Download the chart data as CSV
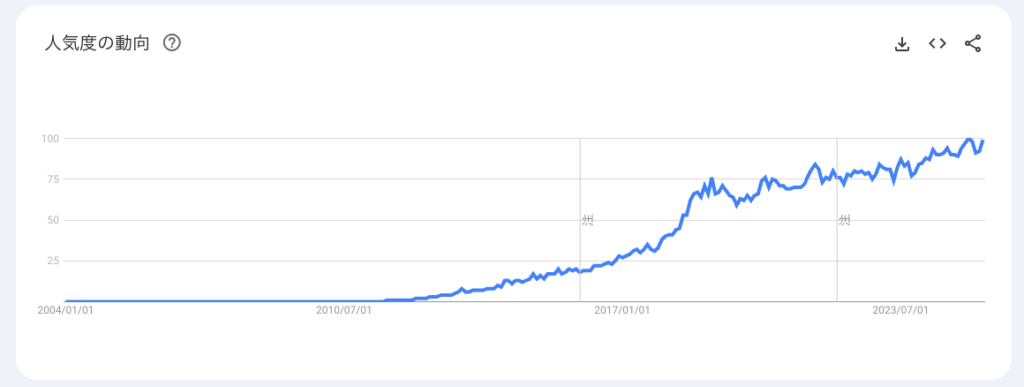The image size is (1024, 387). coord(902,44)
